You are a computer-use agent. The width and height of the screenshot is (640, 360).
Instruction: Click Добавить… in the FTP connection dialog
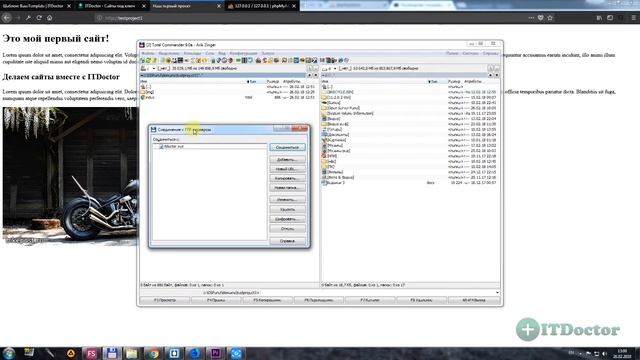[287, 160]
